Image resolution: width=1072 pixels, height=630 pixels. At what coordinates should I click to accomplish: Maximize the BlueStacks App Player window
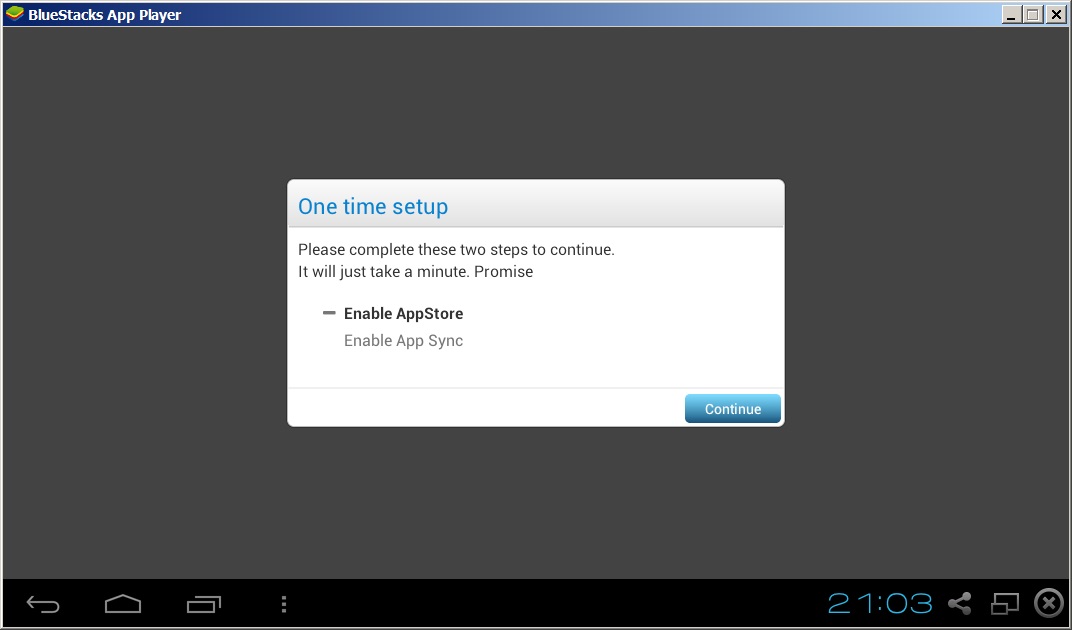[1033, 14]
